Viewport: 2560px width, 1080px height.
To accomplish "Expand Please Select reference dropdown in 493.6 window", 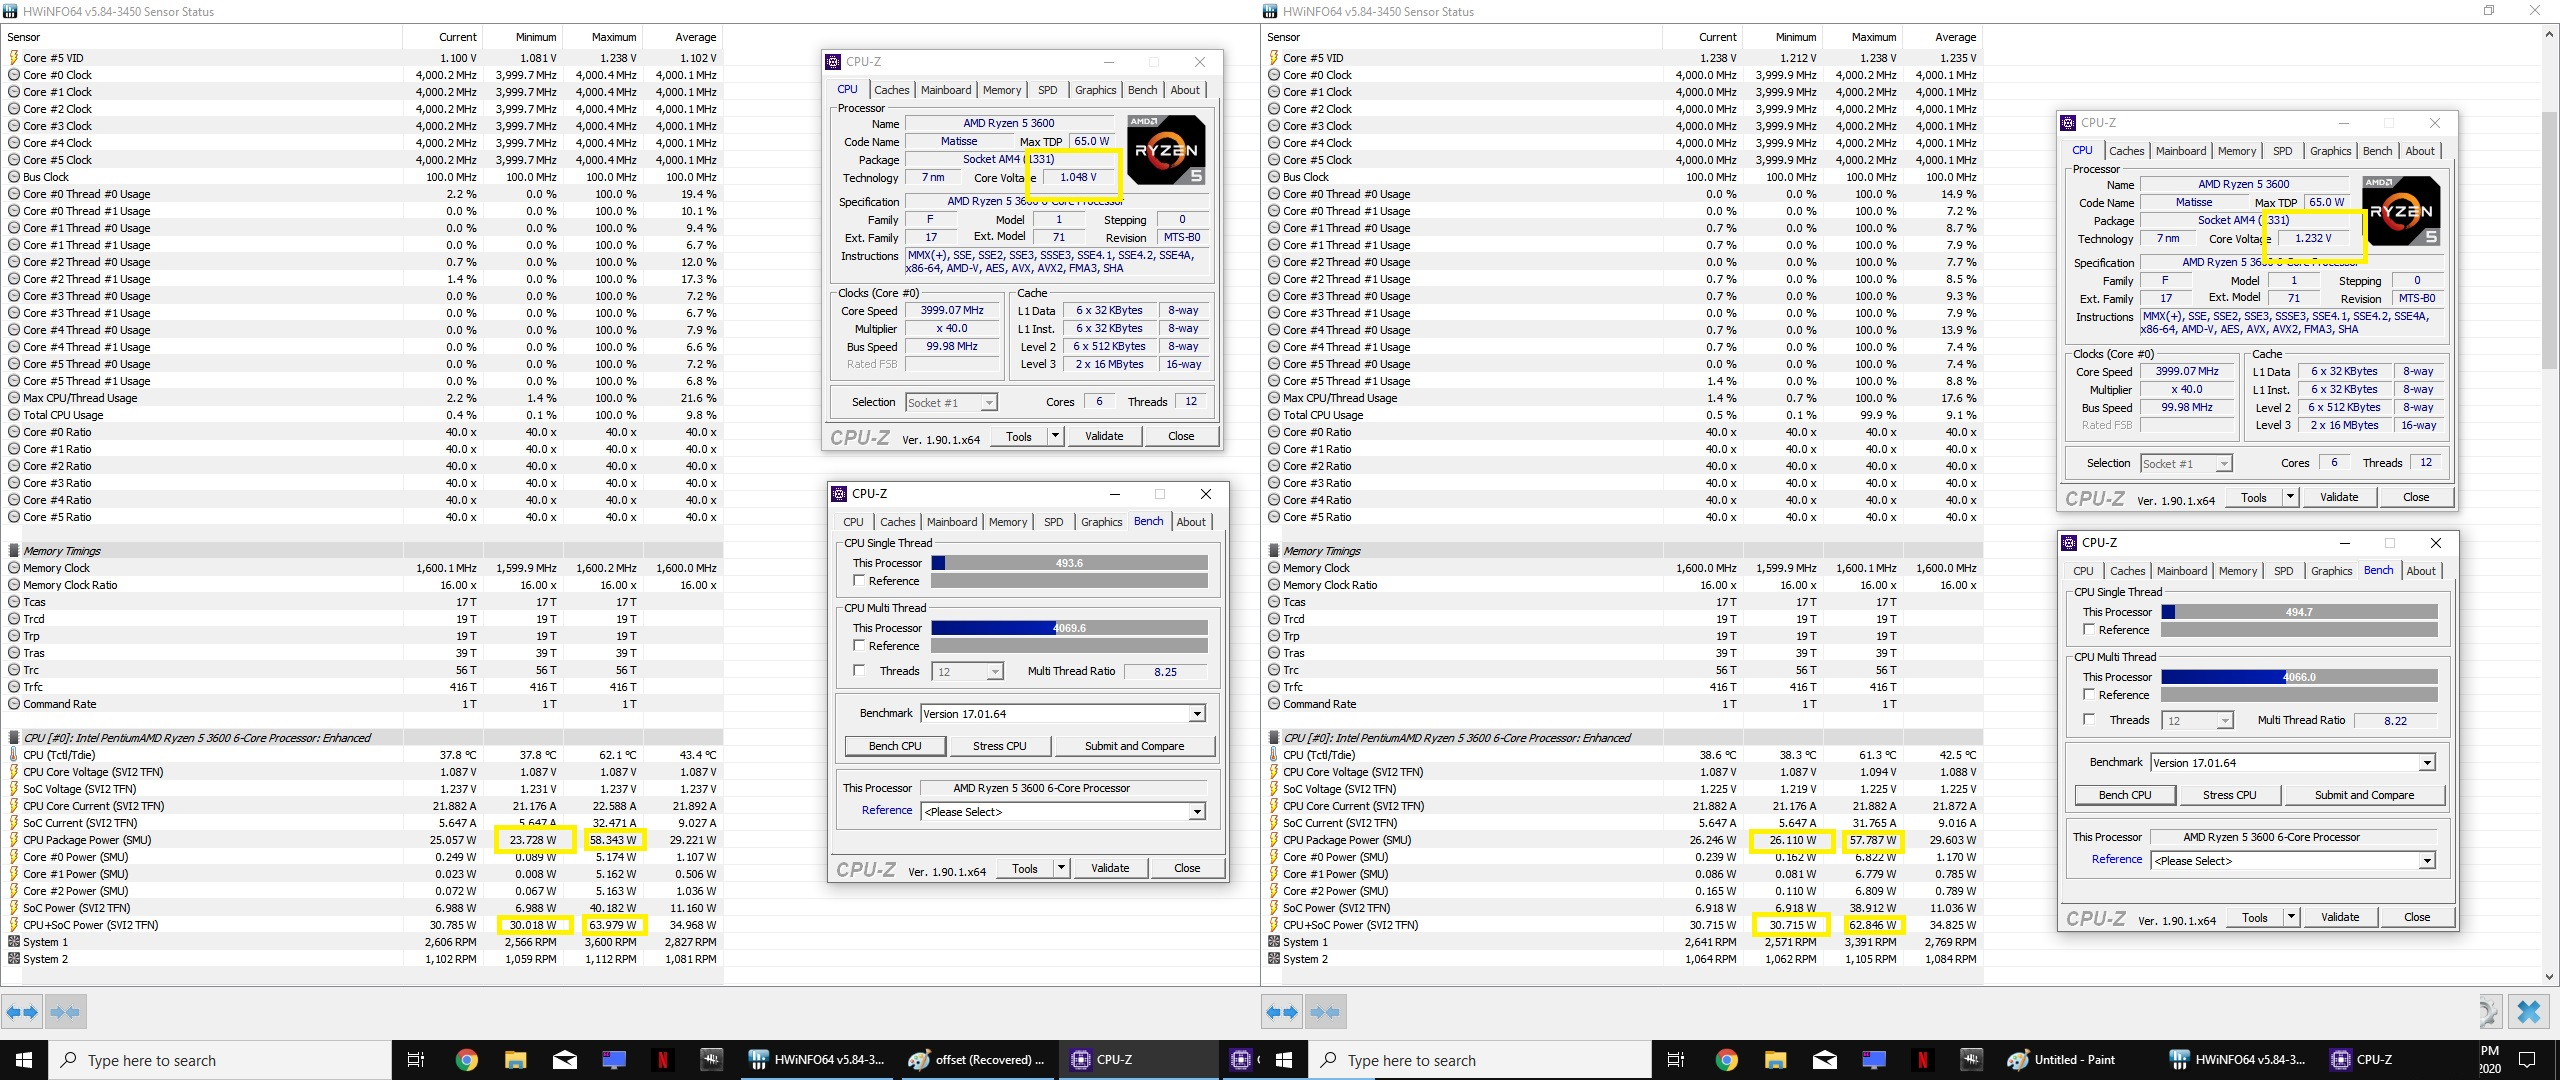I will tap(1197, 812).
